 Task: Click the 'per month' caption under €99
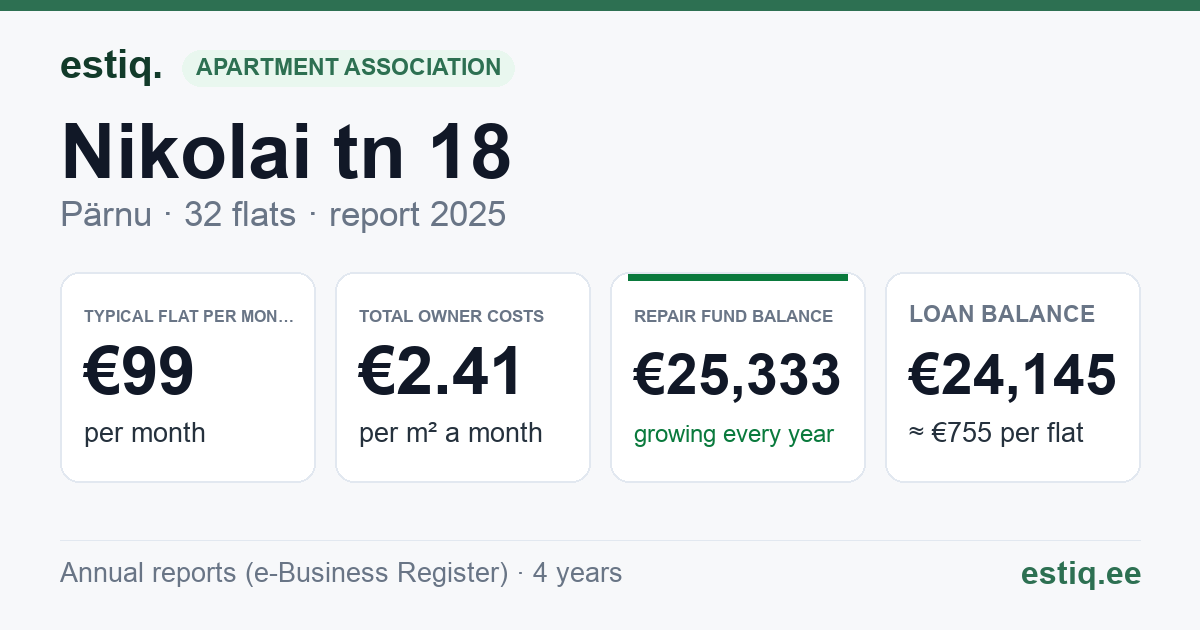[x=145, y=433]
